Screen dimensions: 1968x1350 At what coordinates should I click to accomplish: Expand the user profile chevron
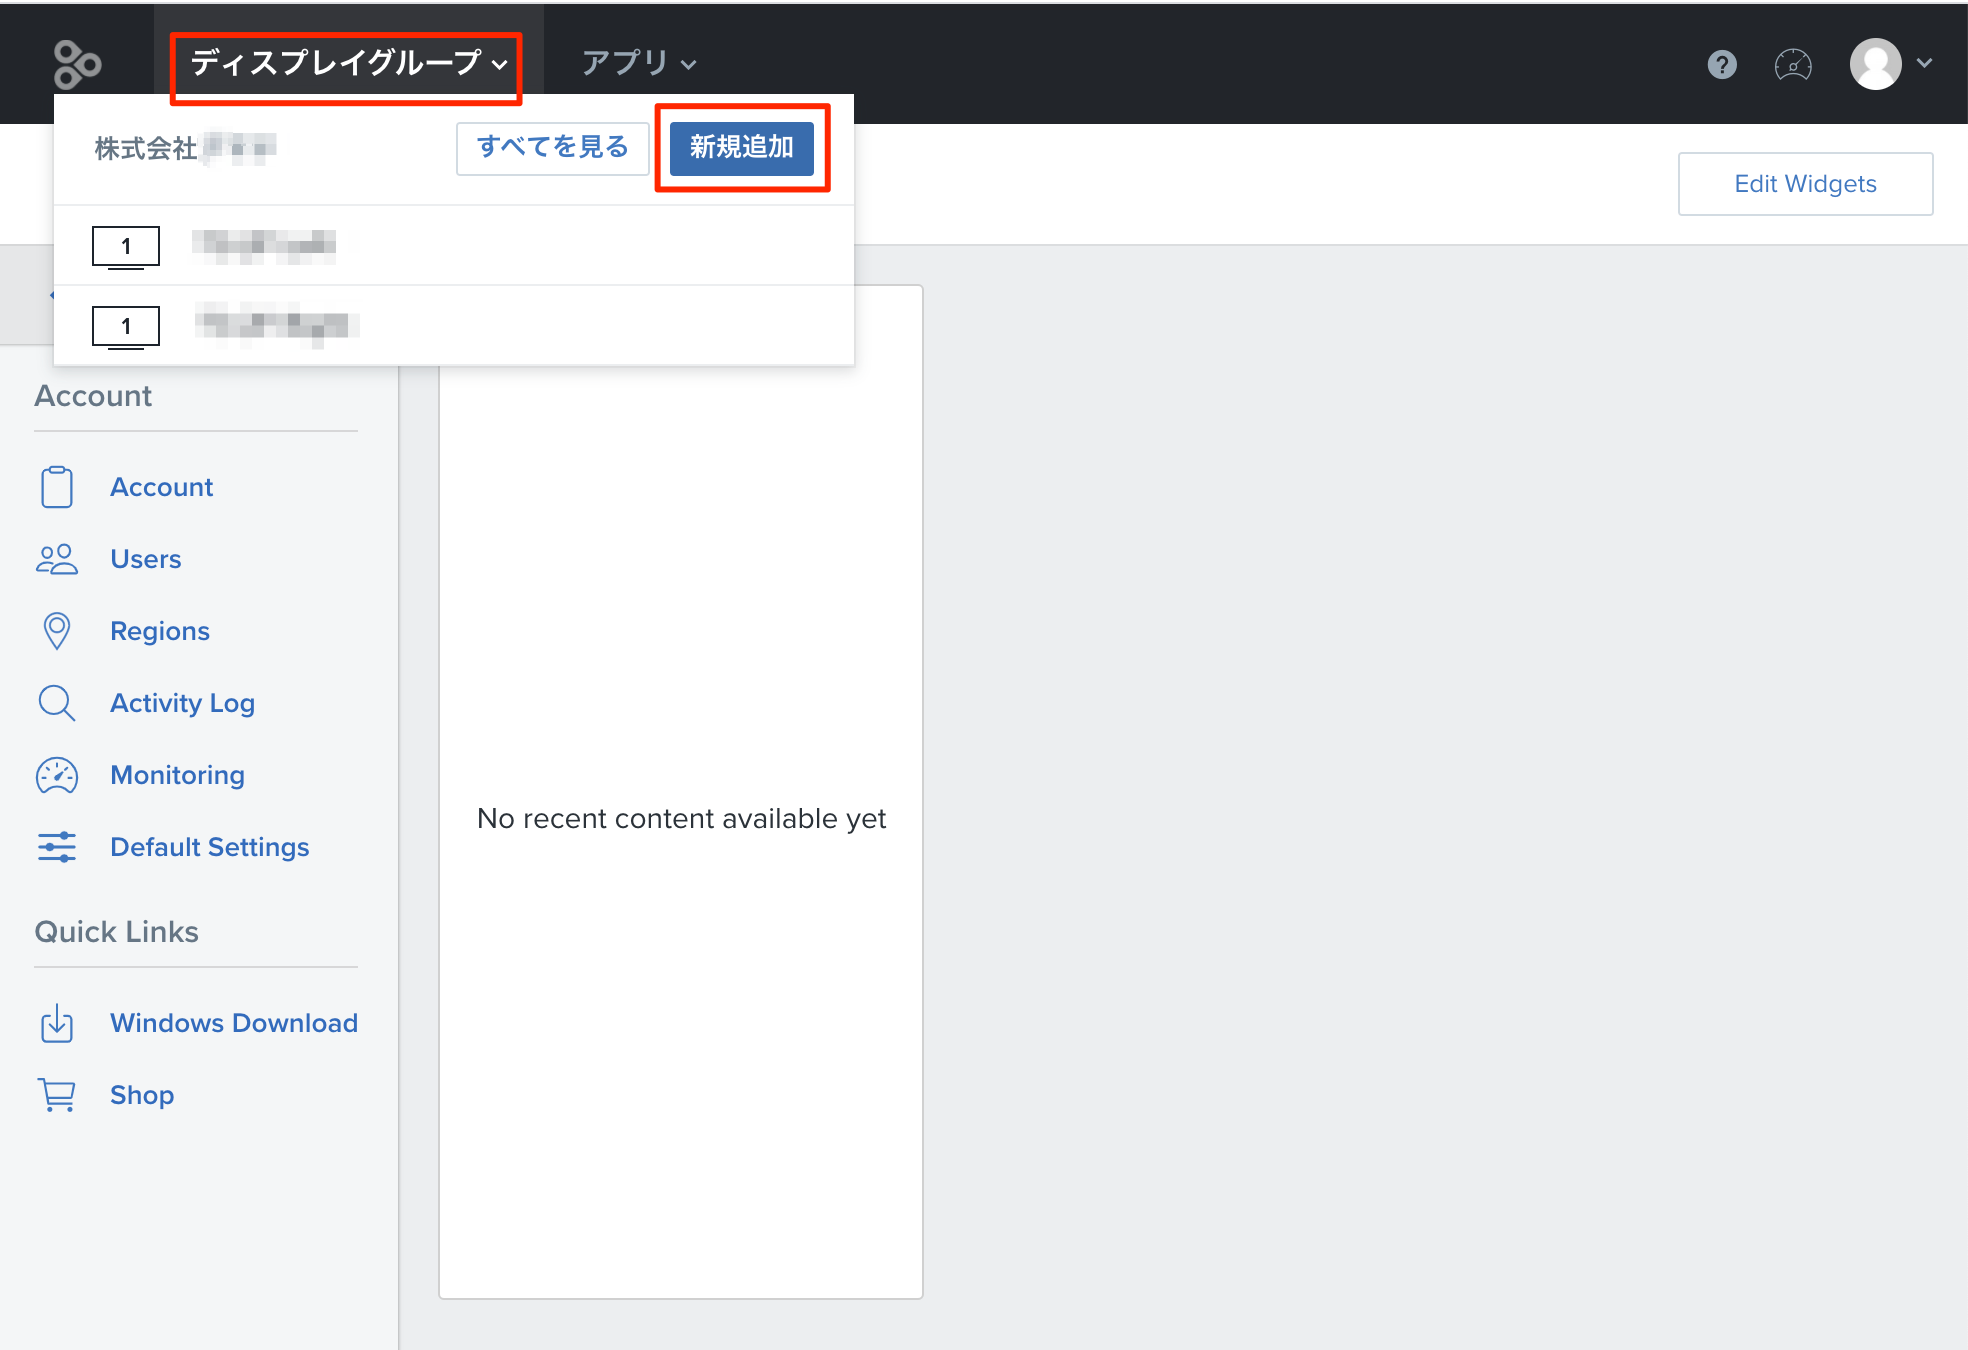click(x=1924, y=64)
